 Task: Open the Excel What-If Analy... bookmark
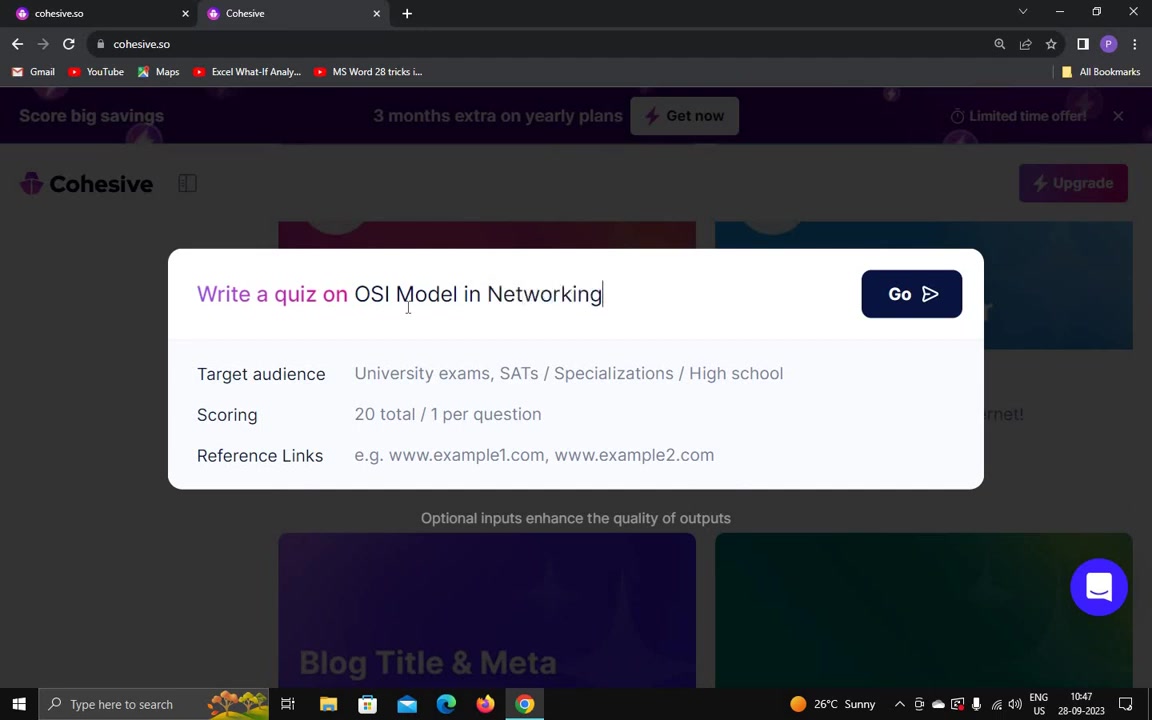pyautogui.click(x=248, y=72)
